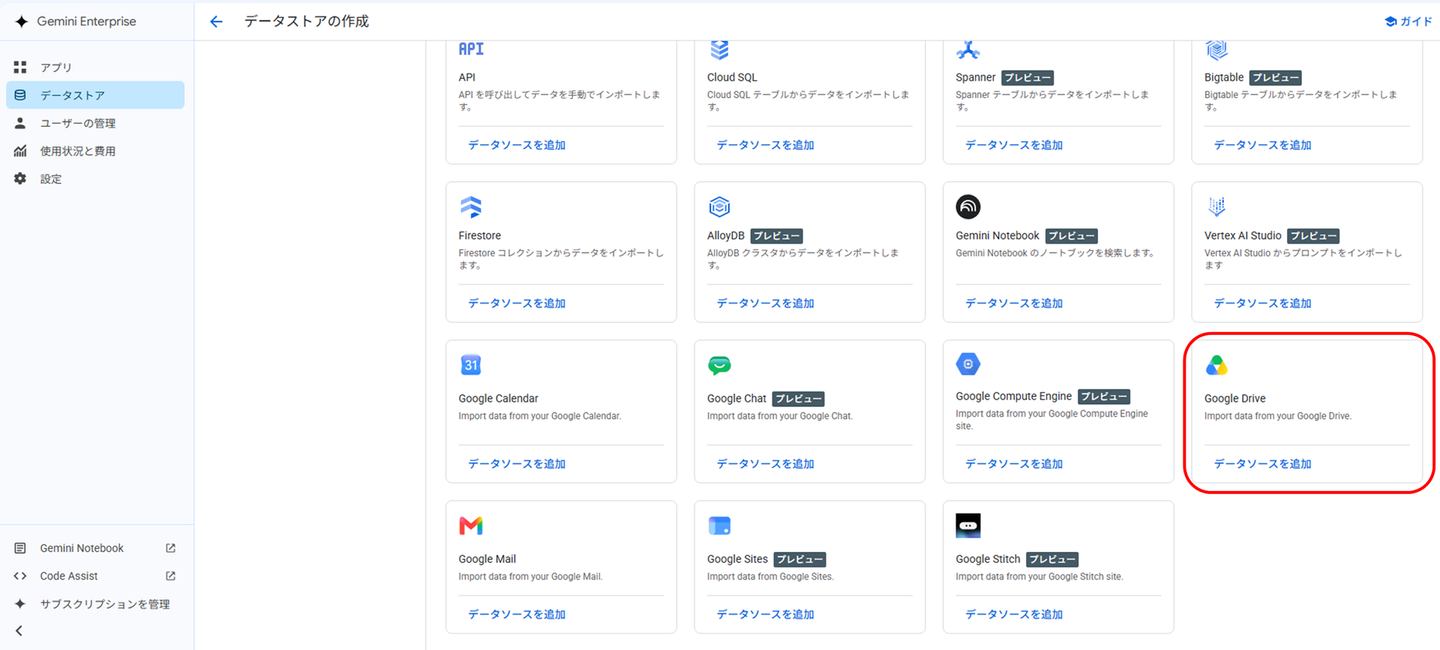Collapse the sidebar with the chevron
The width and height of the screenshot is (1440, 650).
point(19,631)
